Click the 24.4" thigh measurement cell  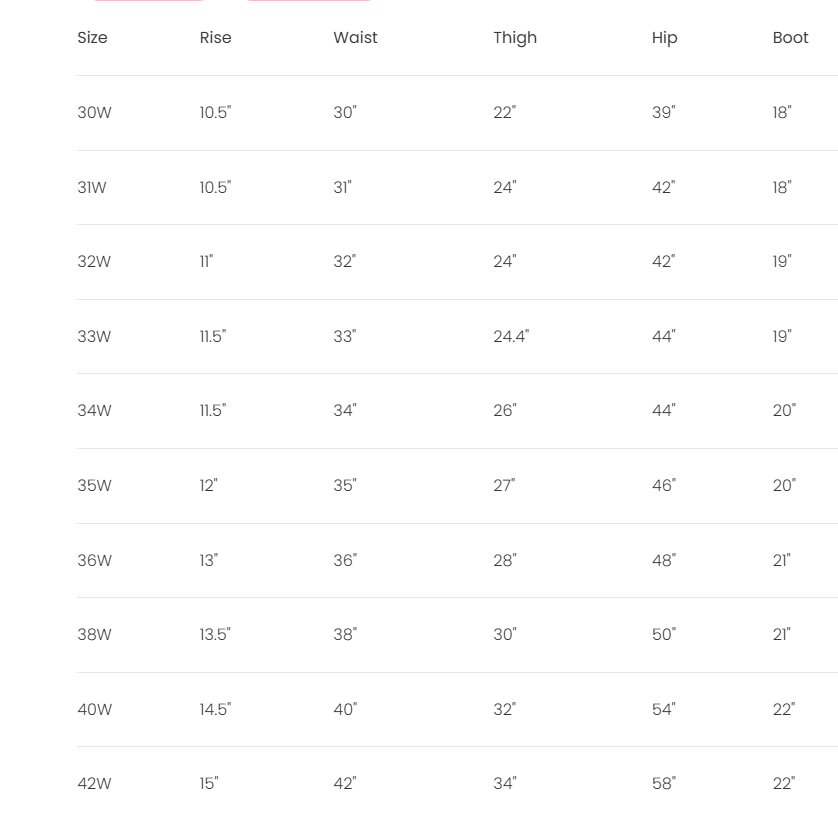[511, 337]
